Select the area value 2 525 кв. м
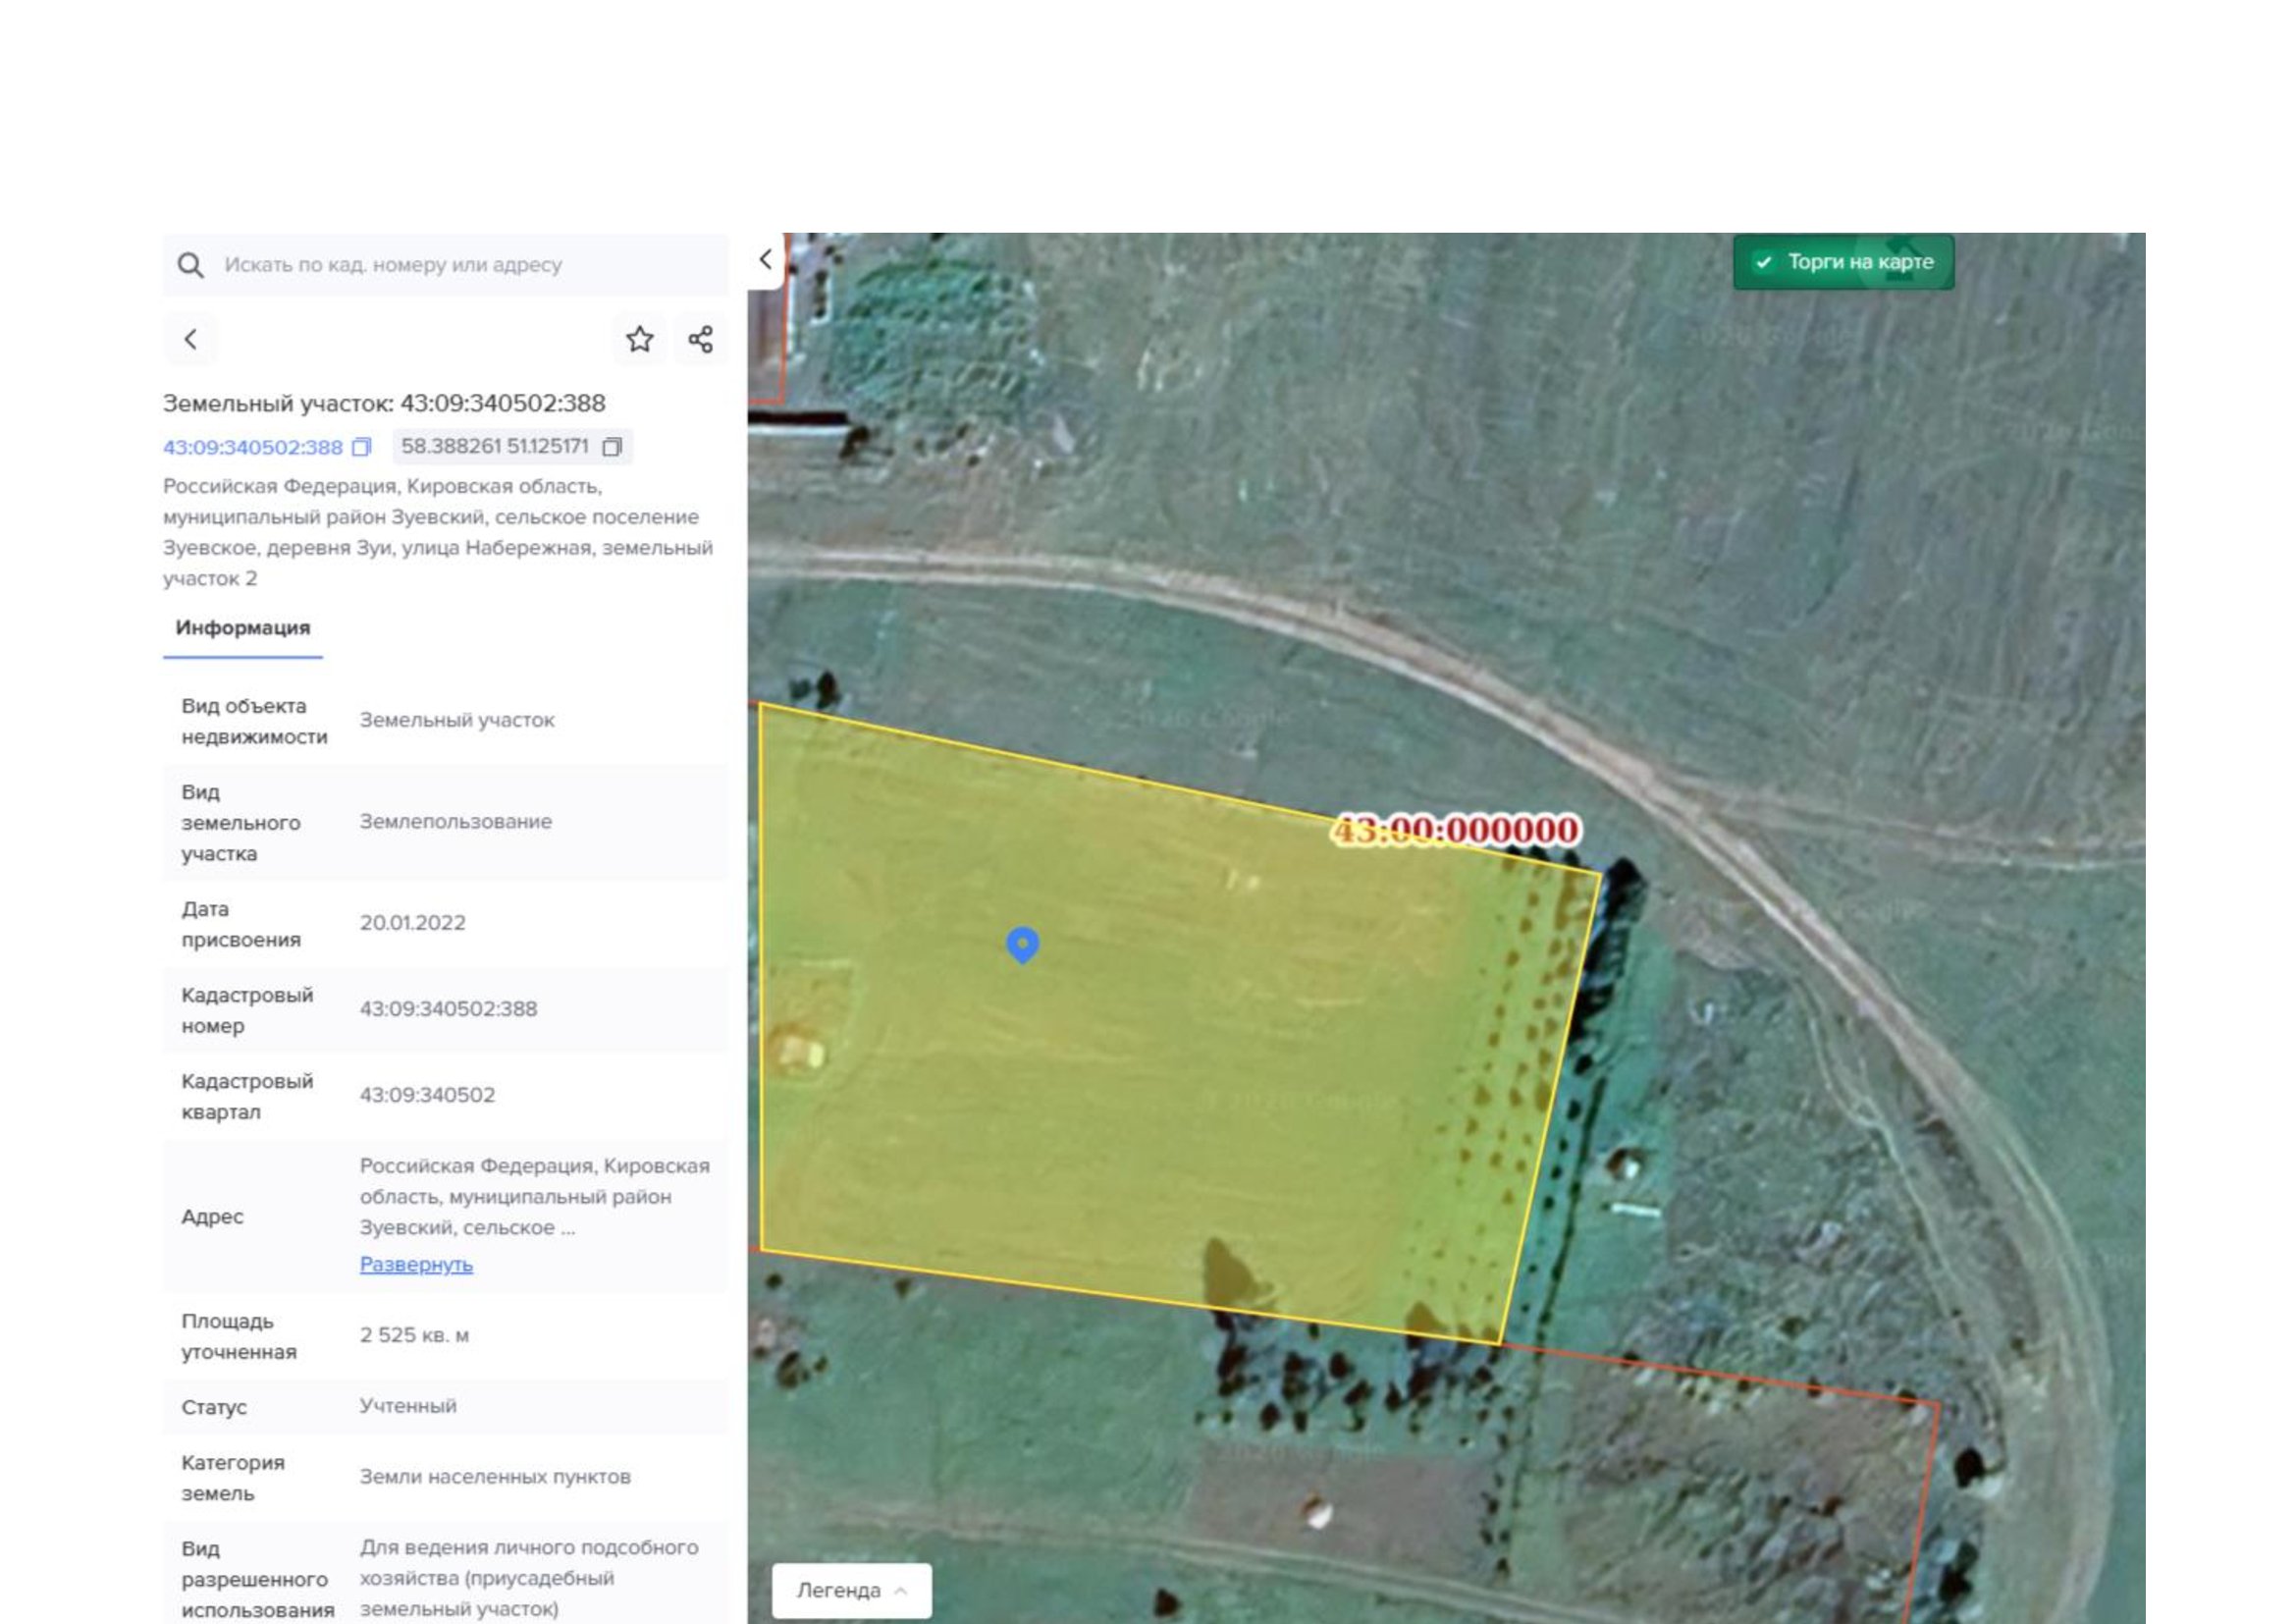 [414, 1335]
